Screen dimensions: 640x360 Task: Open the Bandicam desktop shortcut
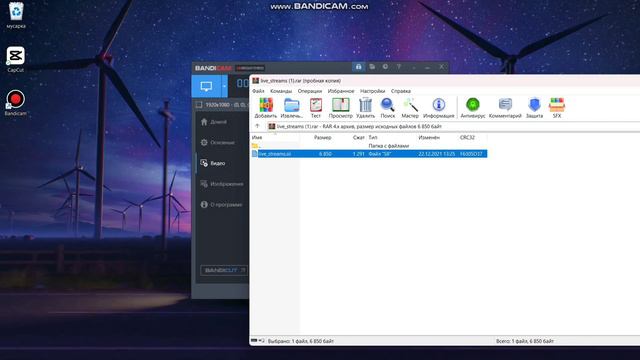16,99
